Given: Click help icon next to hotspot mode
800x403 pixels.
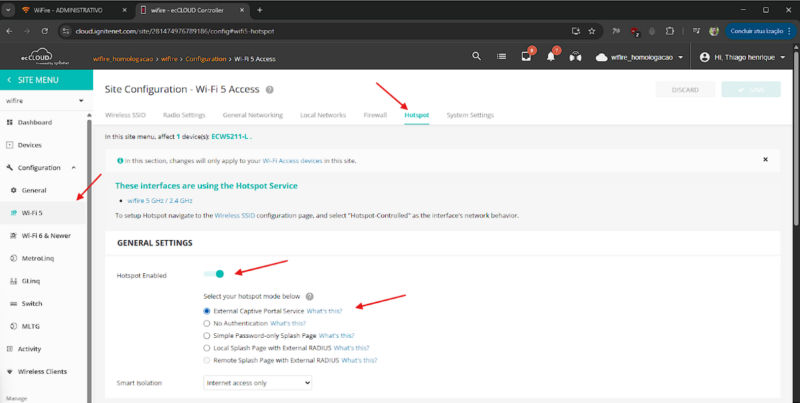Looking at the screenshot, I should coord(309,296).
